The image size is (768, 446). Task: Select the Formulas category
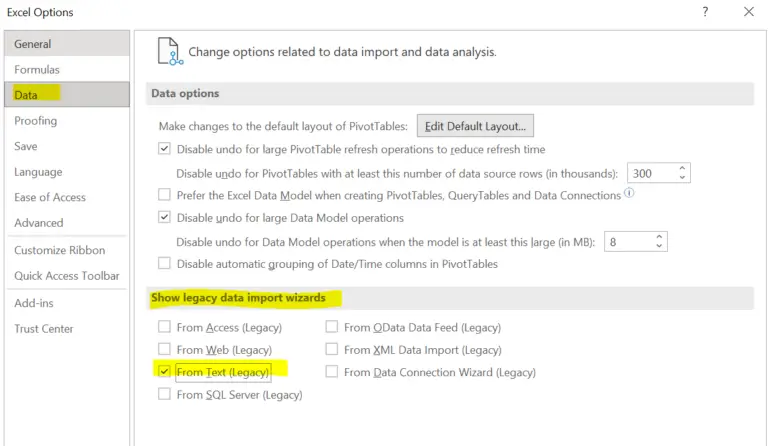(x=67, y=70)
